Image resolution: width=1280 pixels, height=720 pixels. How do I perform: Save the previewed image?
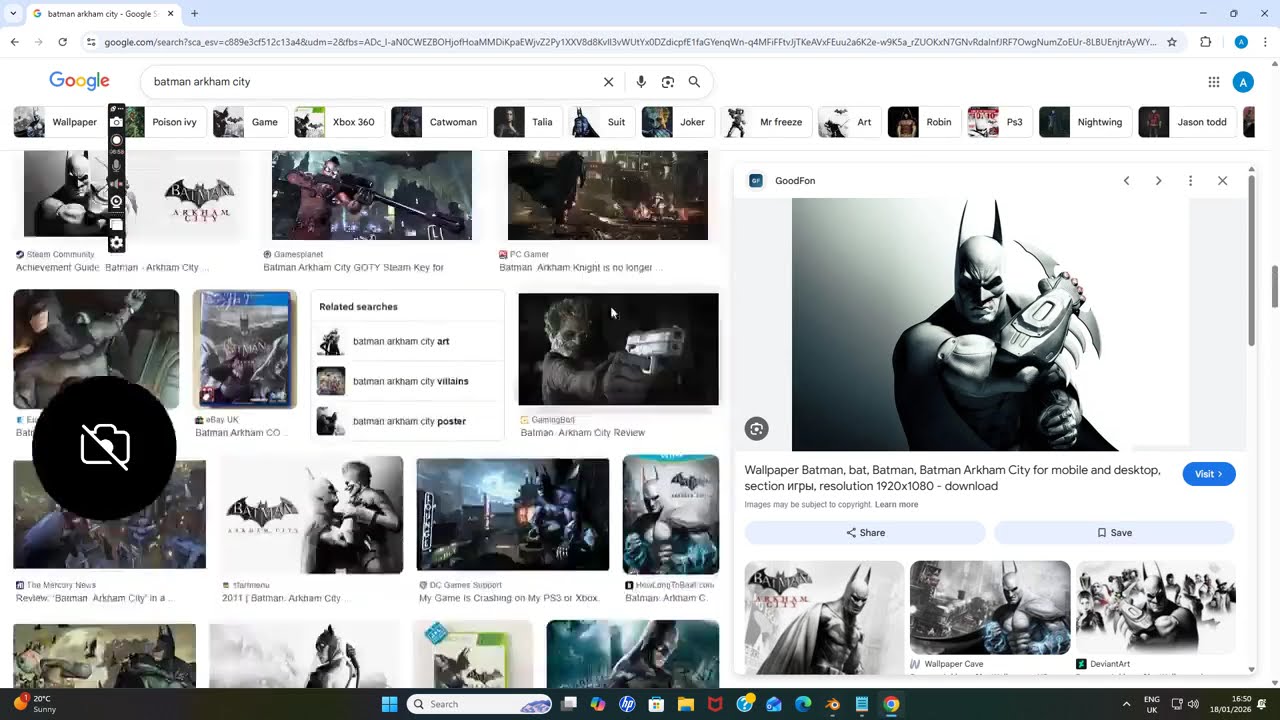tap(1115, 533)
